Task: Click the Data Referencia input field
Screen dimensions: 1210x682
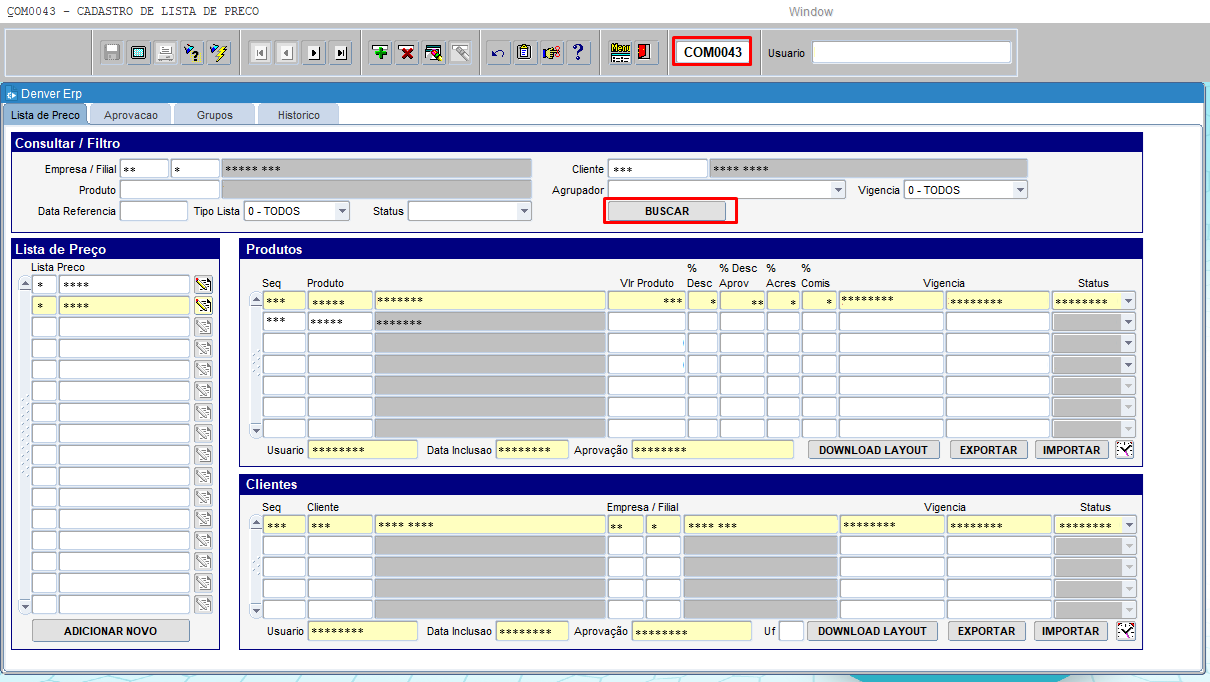Action: click(153, 211)
